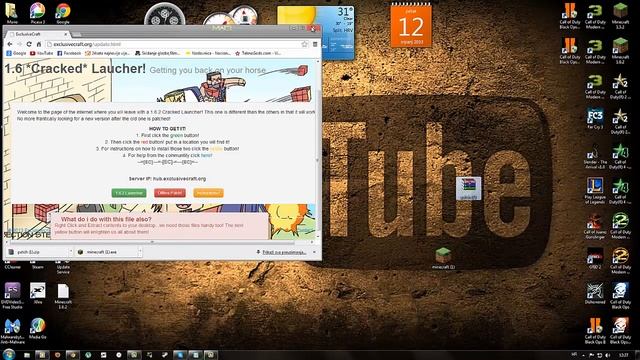
Task: Open downloaded minecraft exe in download bar
Action: tap(105, 252)
